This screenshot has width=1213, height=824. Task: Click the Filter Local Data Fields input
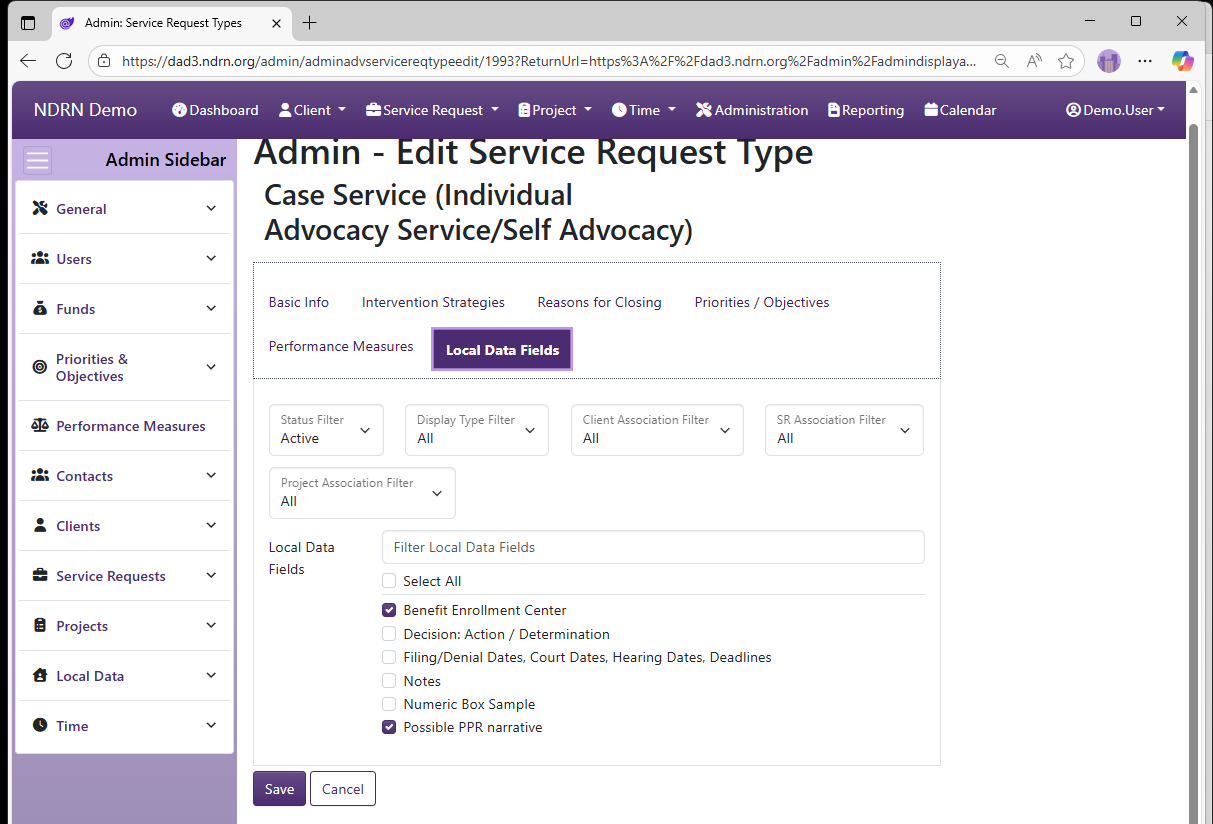653,547
